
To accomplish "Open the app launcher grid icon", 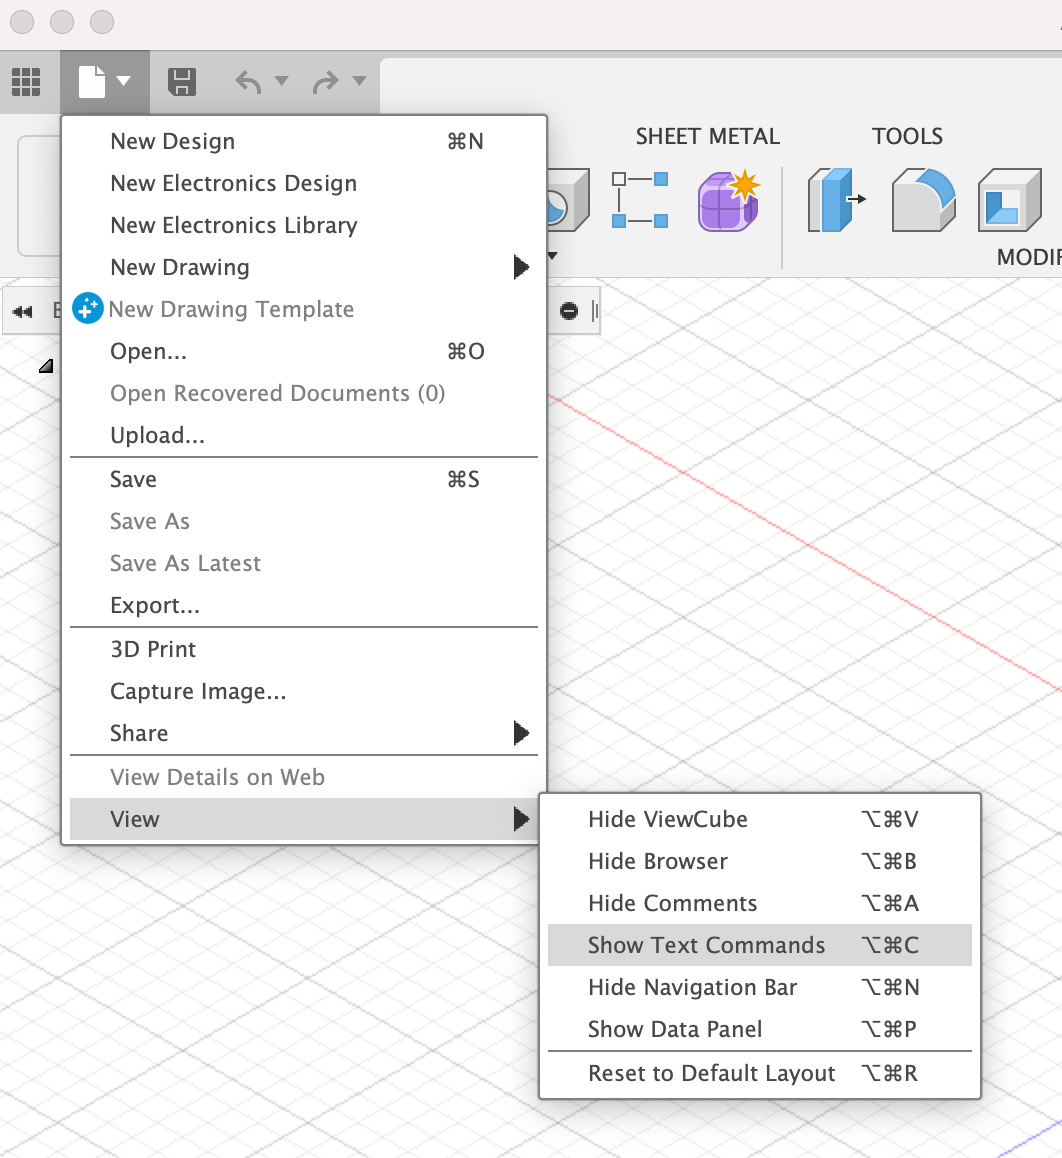I will [x=27, y=81].
